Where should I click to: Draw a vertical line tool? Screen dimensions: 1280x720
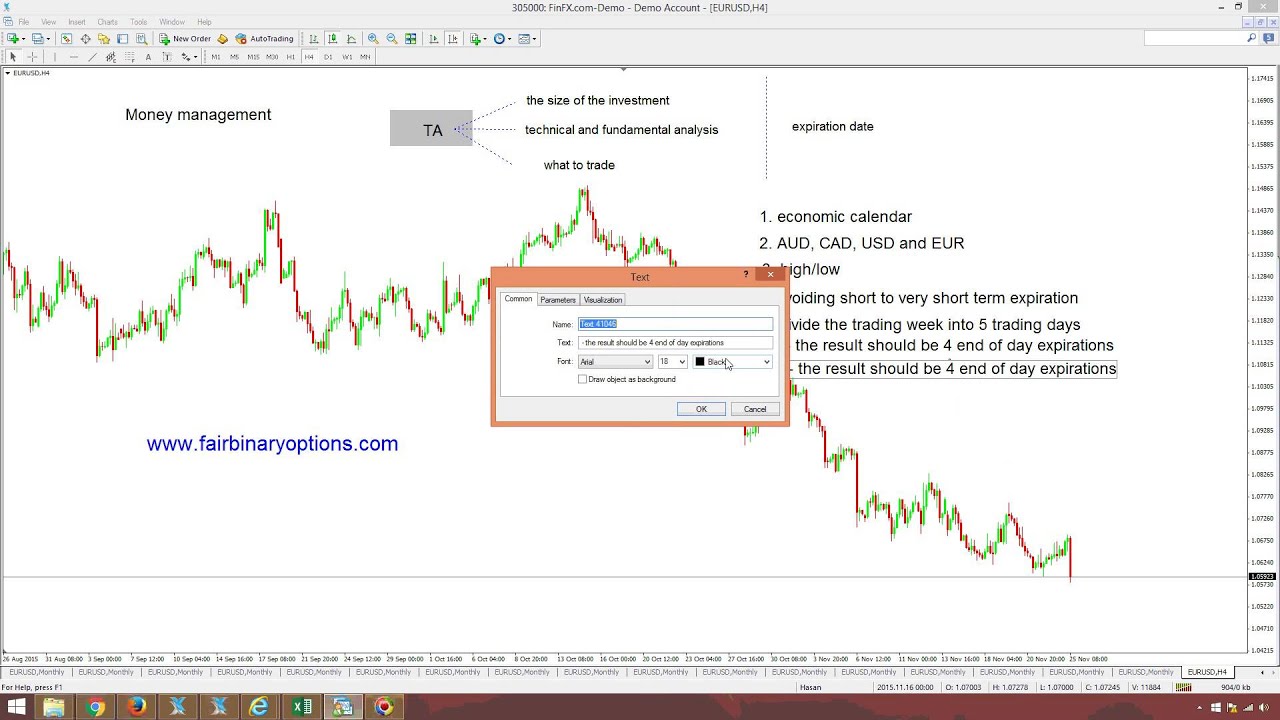[55, 57]
